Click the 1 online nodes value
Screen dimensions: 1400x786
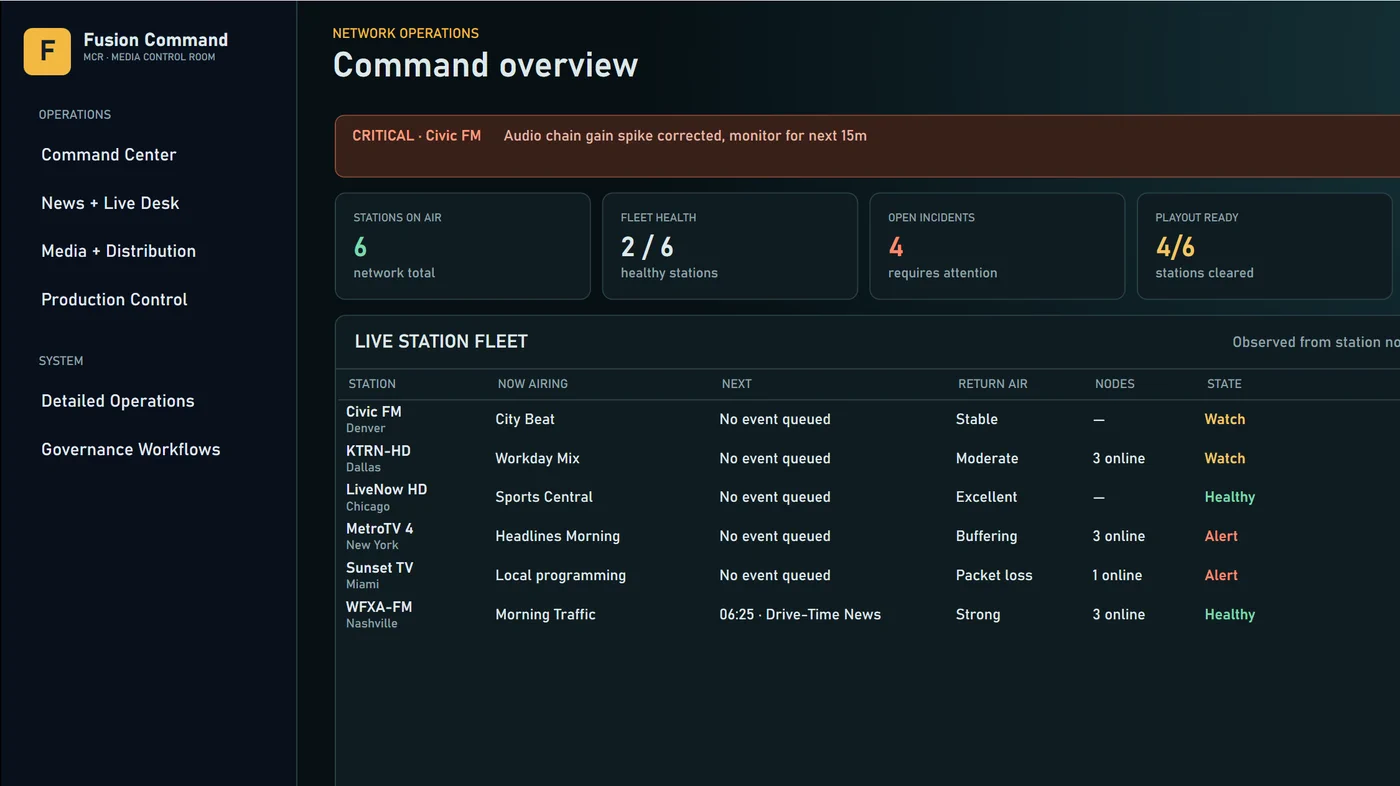pos(1117,575)
